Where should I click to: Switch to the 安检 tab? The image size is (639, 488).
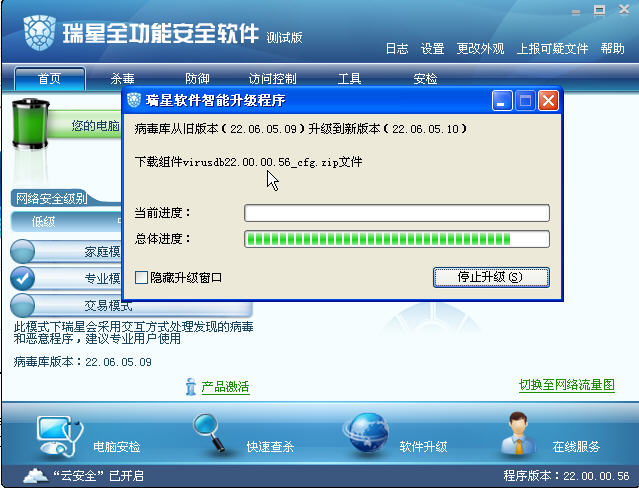425,78
